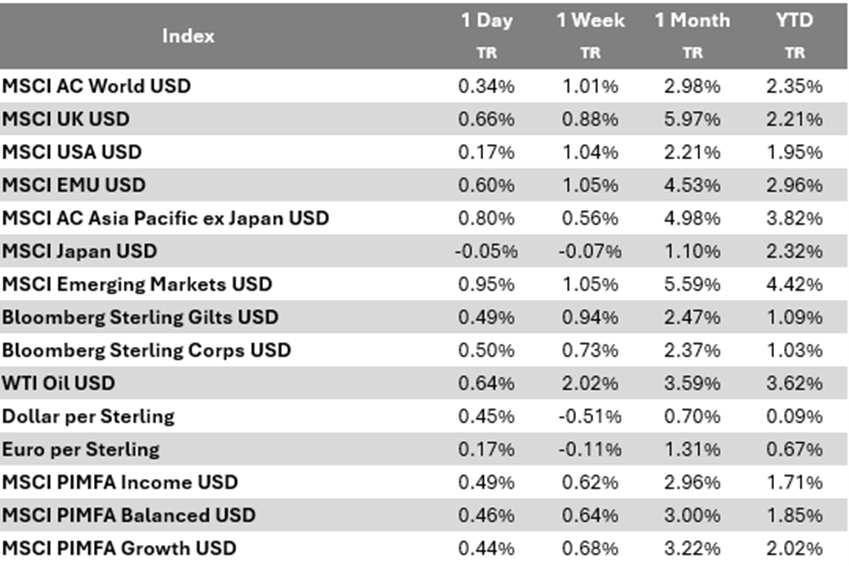Click the Euro per Sterling row label
The width and height of the screenshot is (849, 566).
[81, 449]
